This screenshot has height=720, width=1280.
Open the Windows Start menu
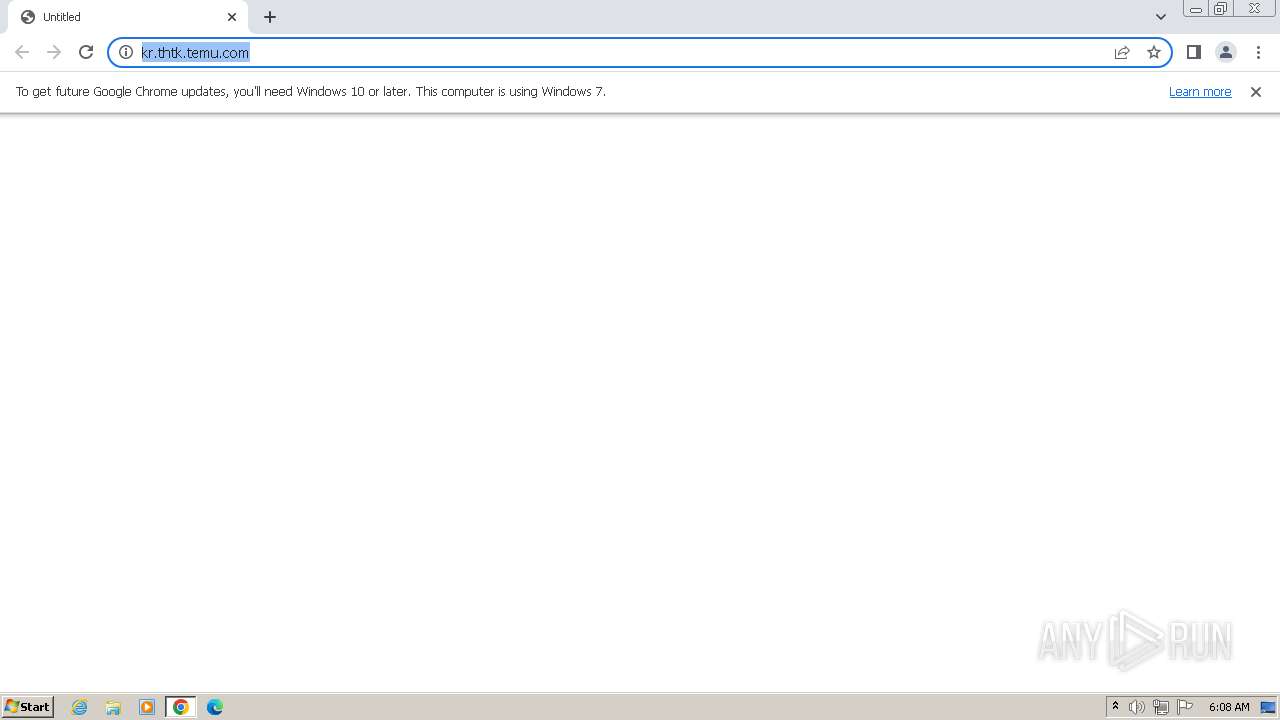click(28, 707)
